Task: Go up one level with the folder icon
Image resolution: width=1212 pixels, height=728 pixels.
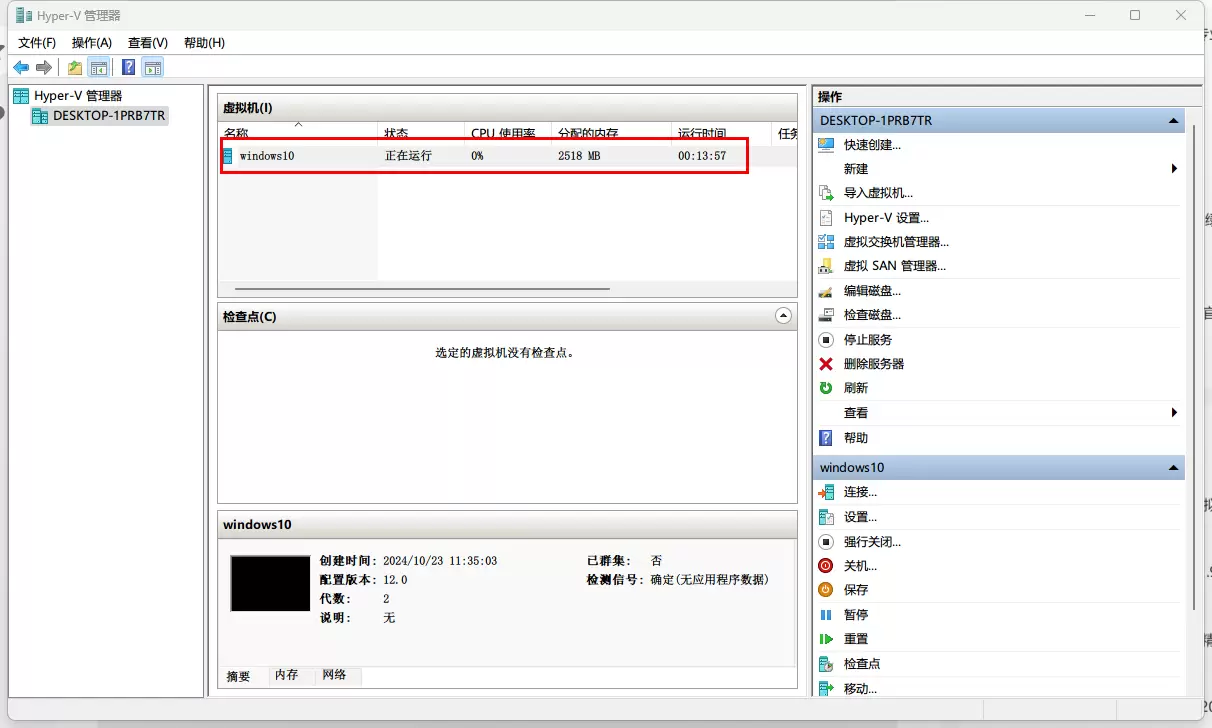Action: point(75,68)
